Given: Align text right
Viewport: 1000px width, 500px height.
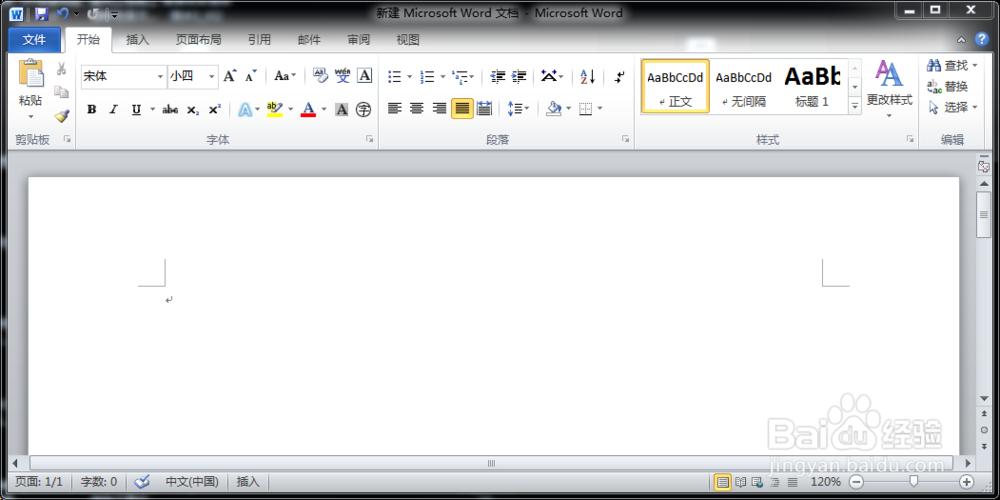Looking at the screenshot, I should click(439, 108).
